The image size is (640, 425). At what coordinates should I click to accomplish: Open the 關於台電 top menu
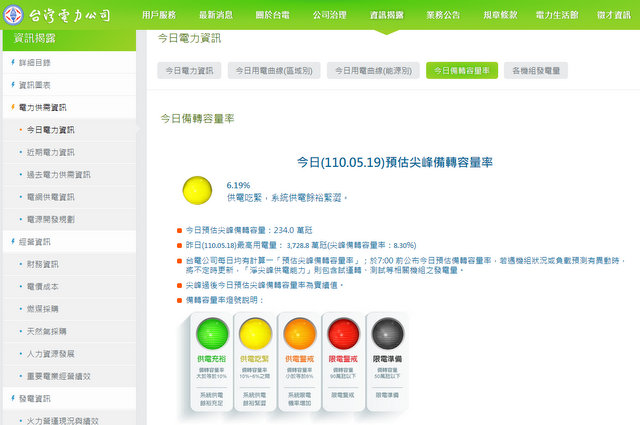[x=273, y=15]
